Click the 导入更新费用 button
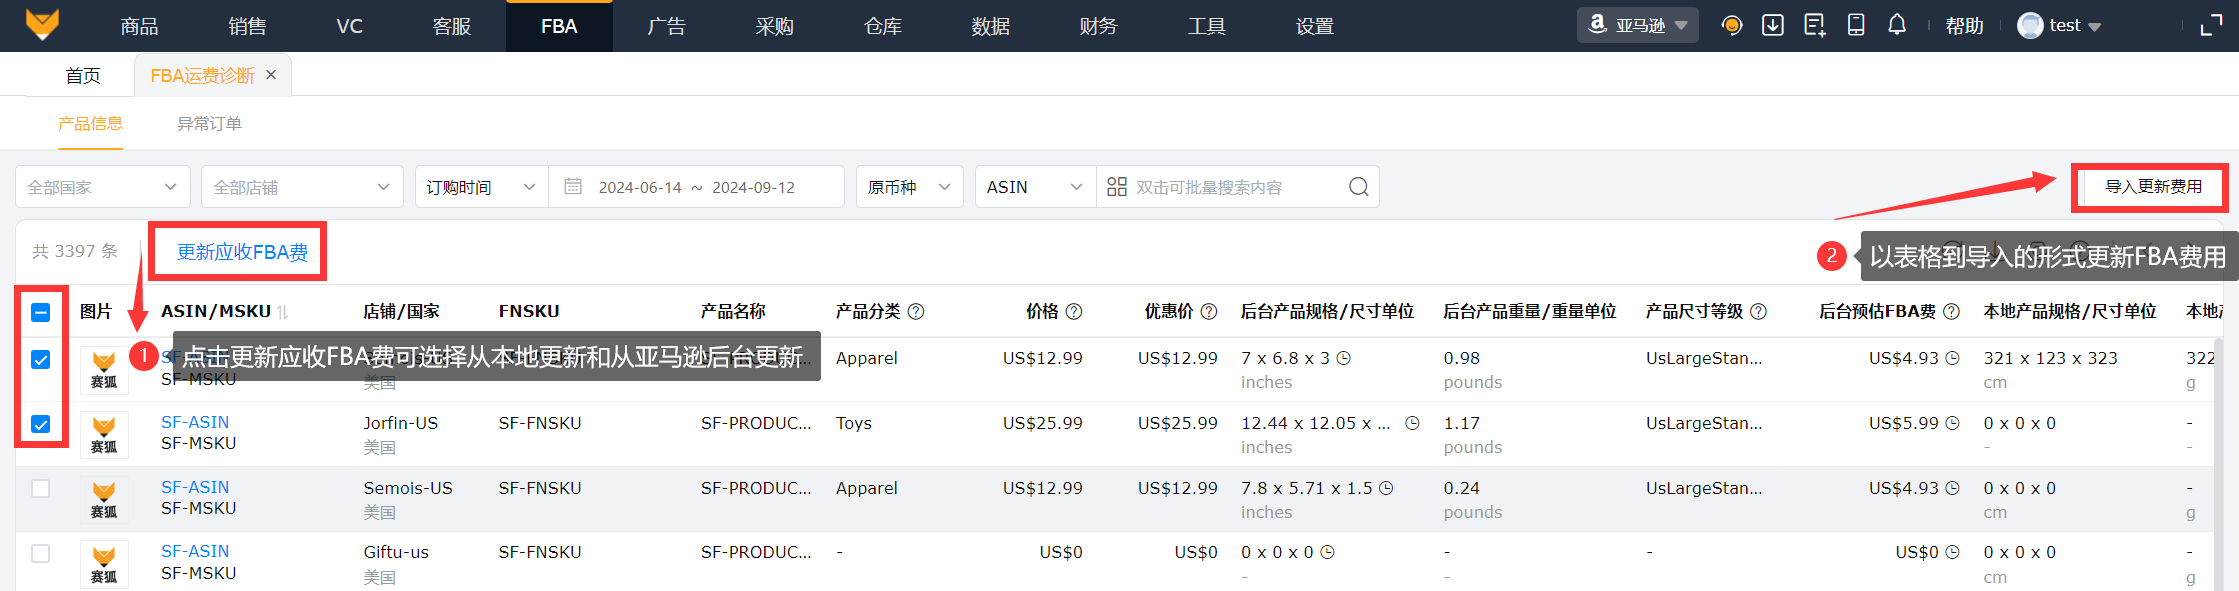The height and width of the screenshot is (591, 2239). [x=2153, y=187]
